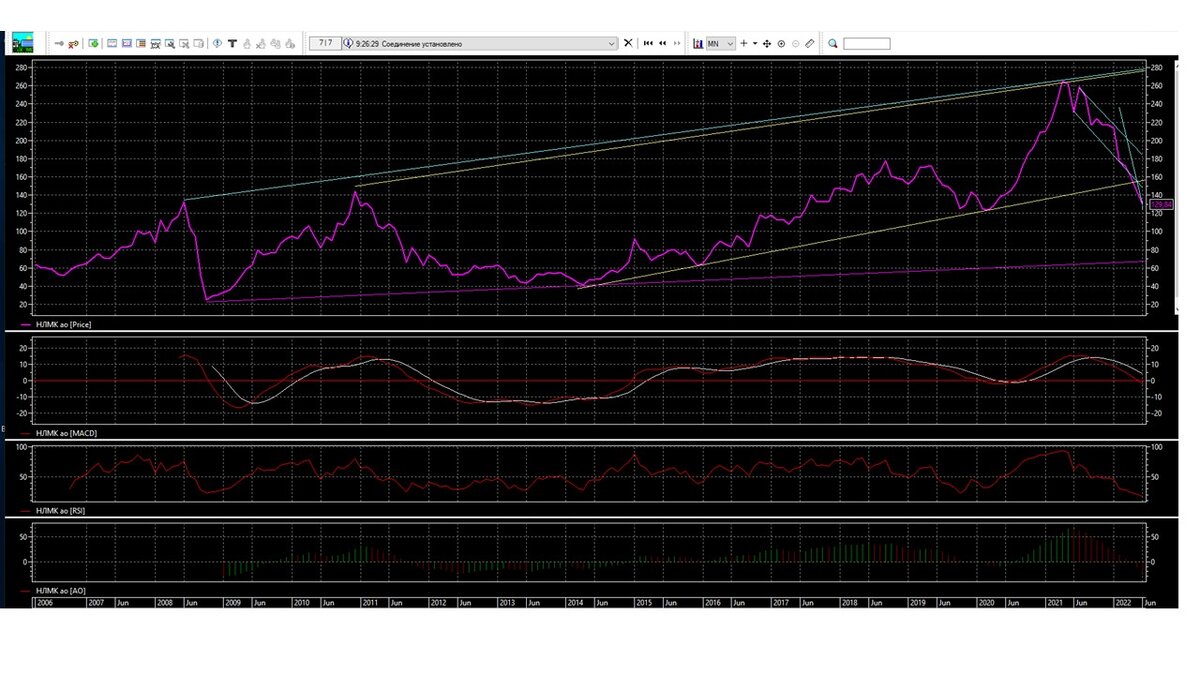Click the gray key connect icon
1200x675 pixels.
pos(59,44)
